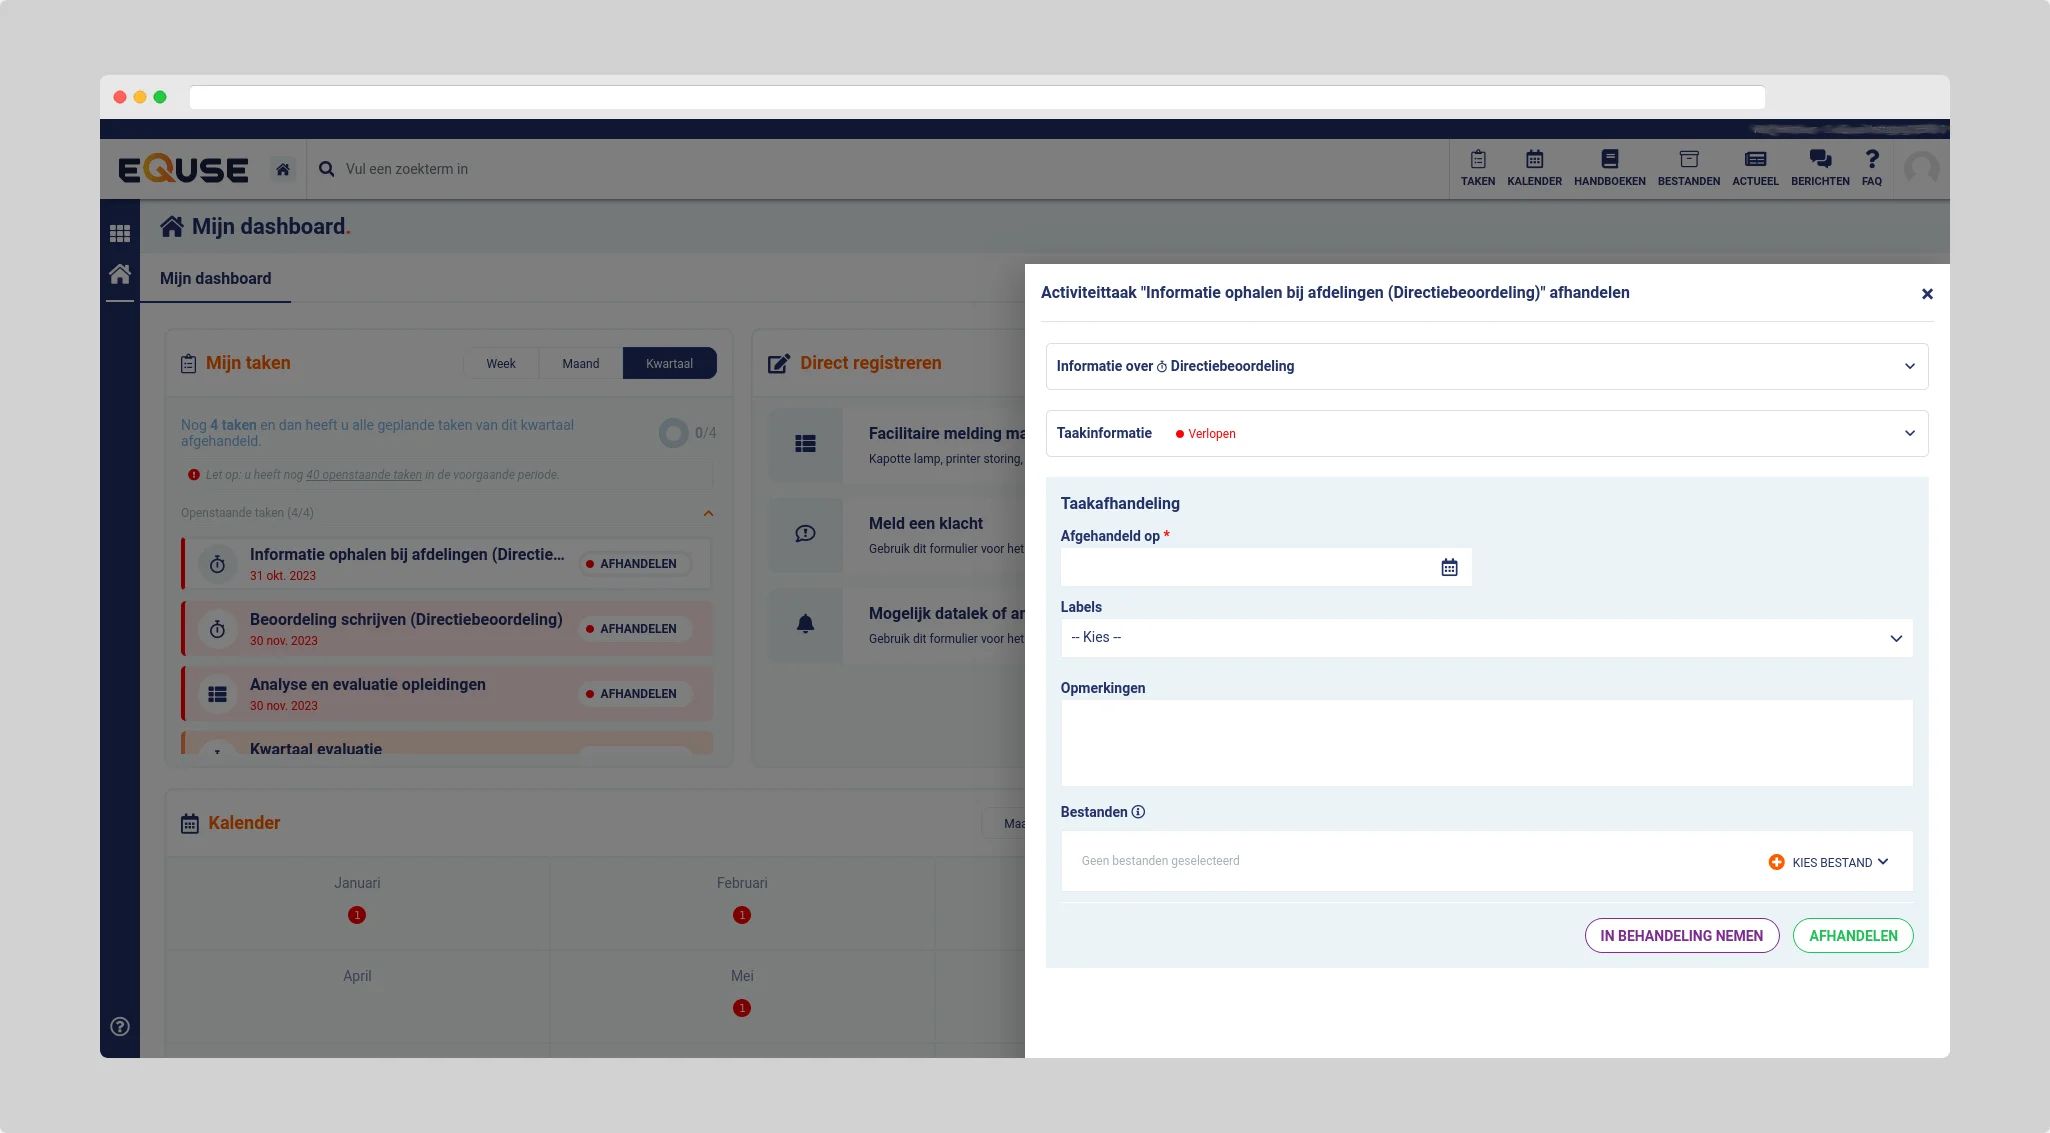Screen dimensions: 2050x1133
Task: Select the Kwartaal view toggle
Action: click(x=669, y=363)
